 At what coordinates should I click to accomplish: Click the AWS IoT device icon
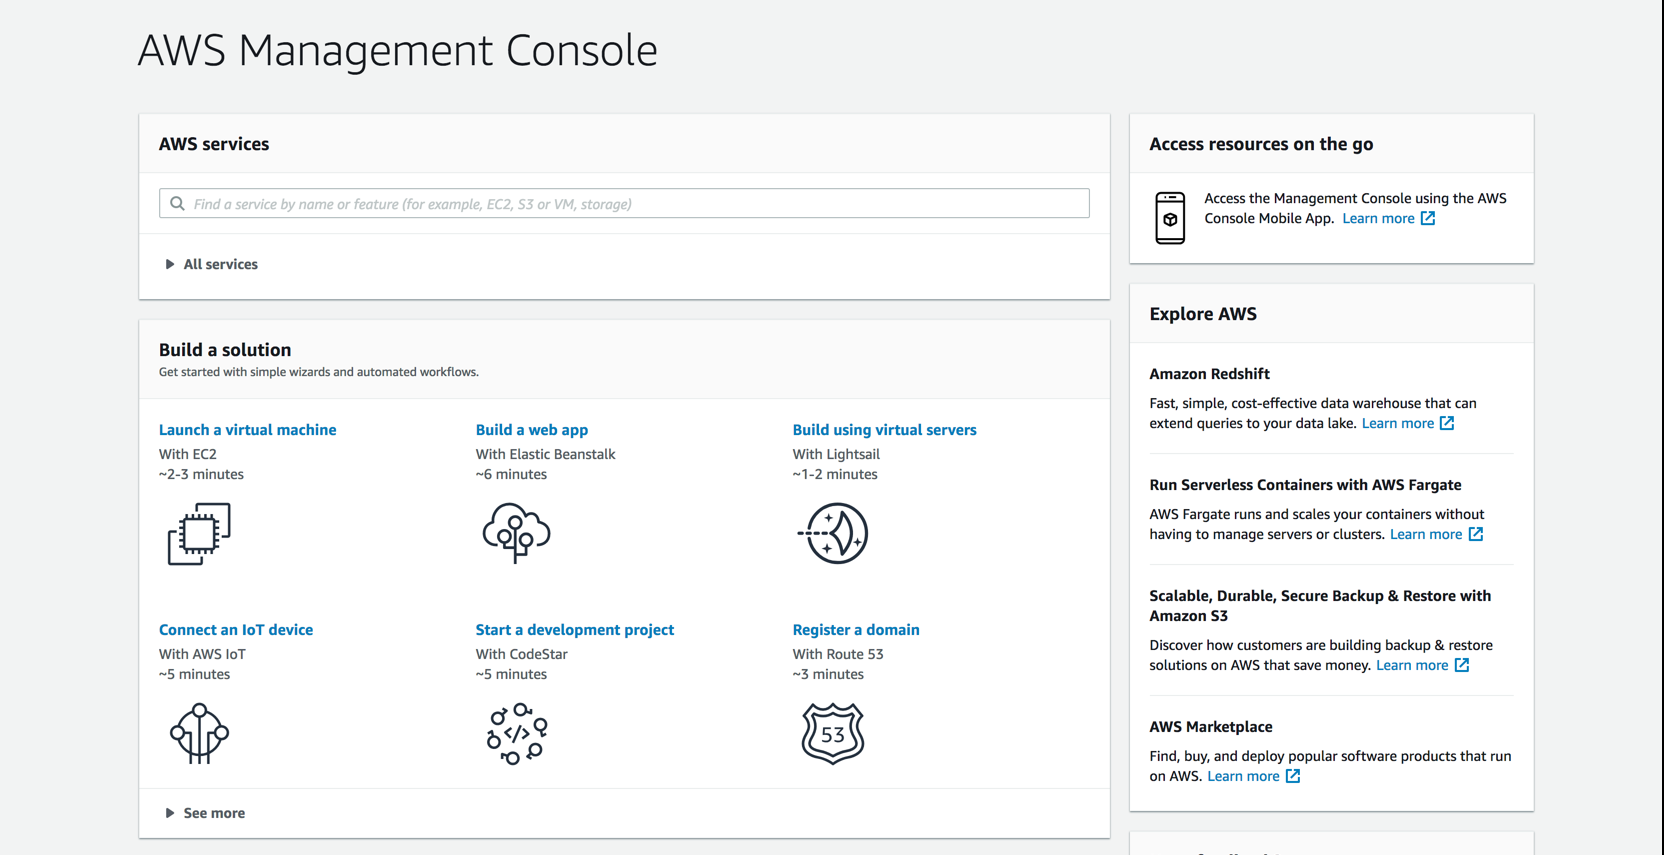coord(199,734)
